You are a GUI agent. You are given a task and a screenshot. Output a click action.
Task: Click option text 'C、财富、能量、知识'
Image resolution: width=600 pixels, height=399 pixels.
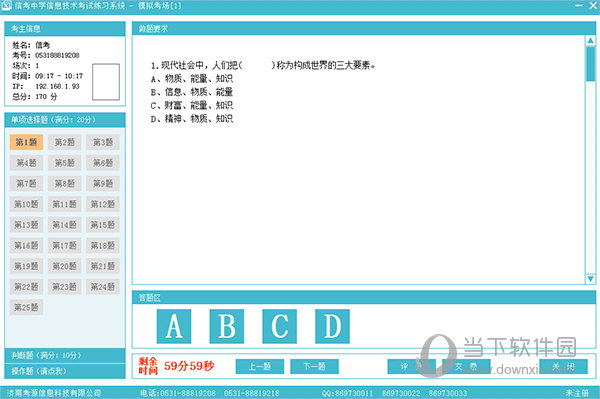pos(192,105)
